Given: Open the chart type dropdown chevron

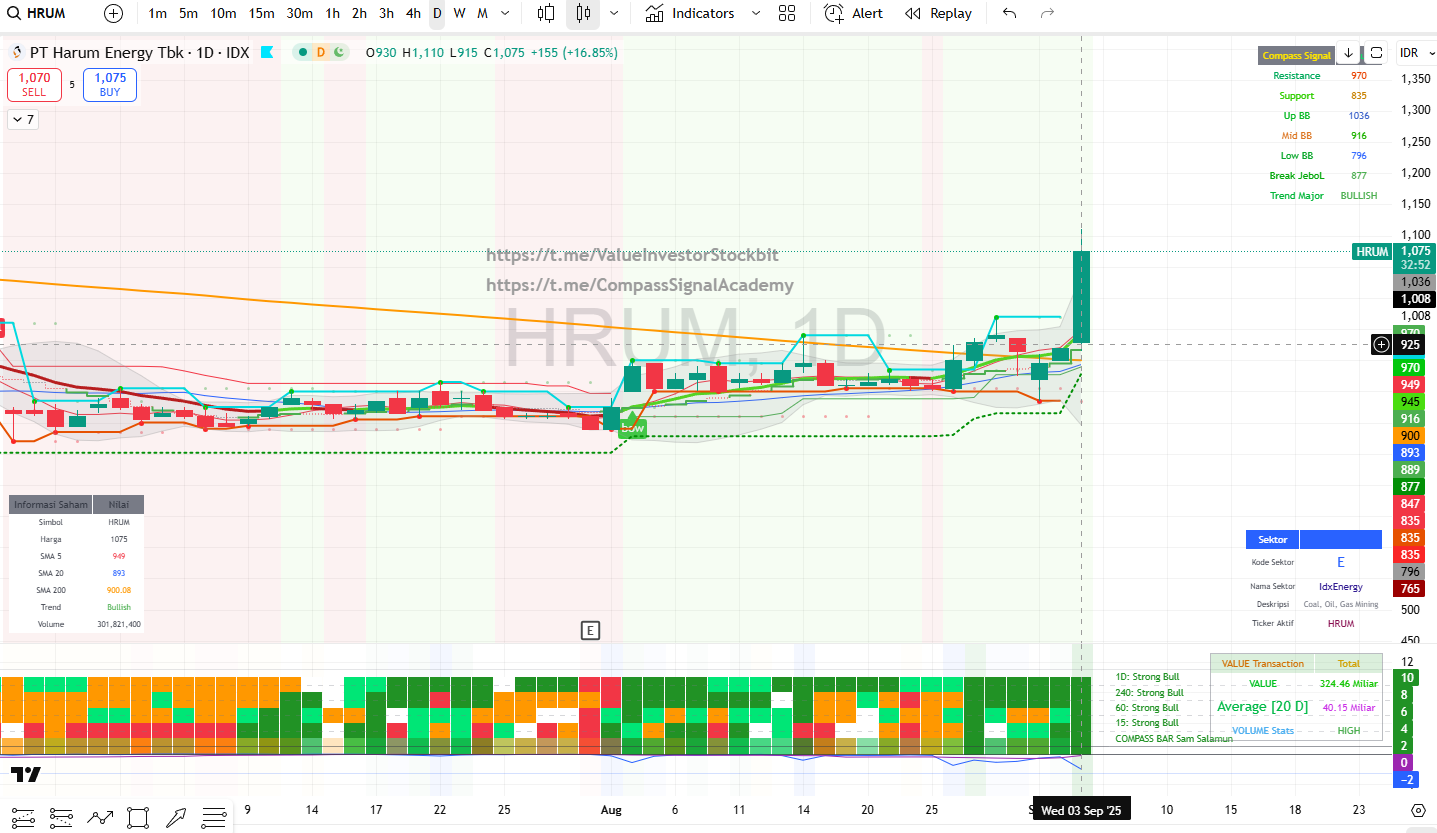Looking at the screenshot, I should coord(613,13).
